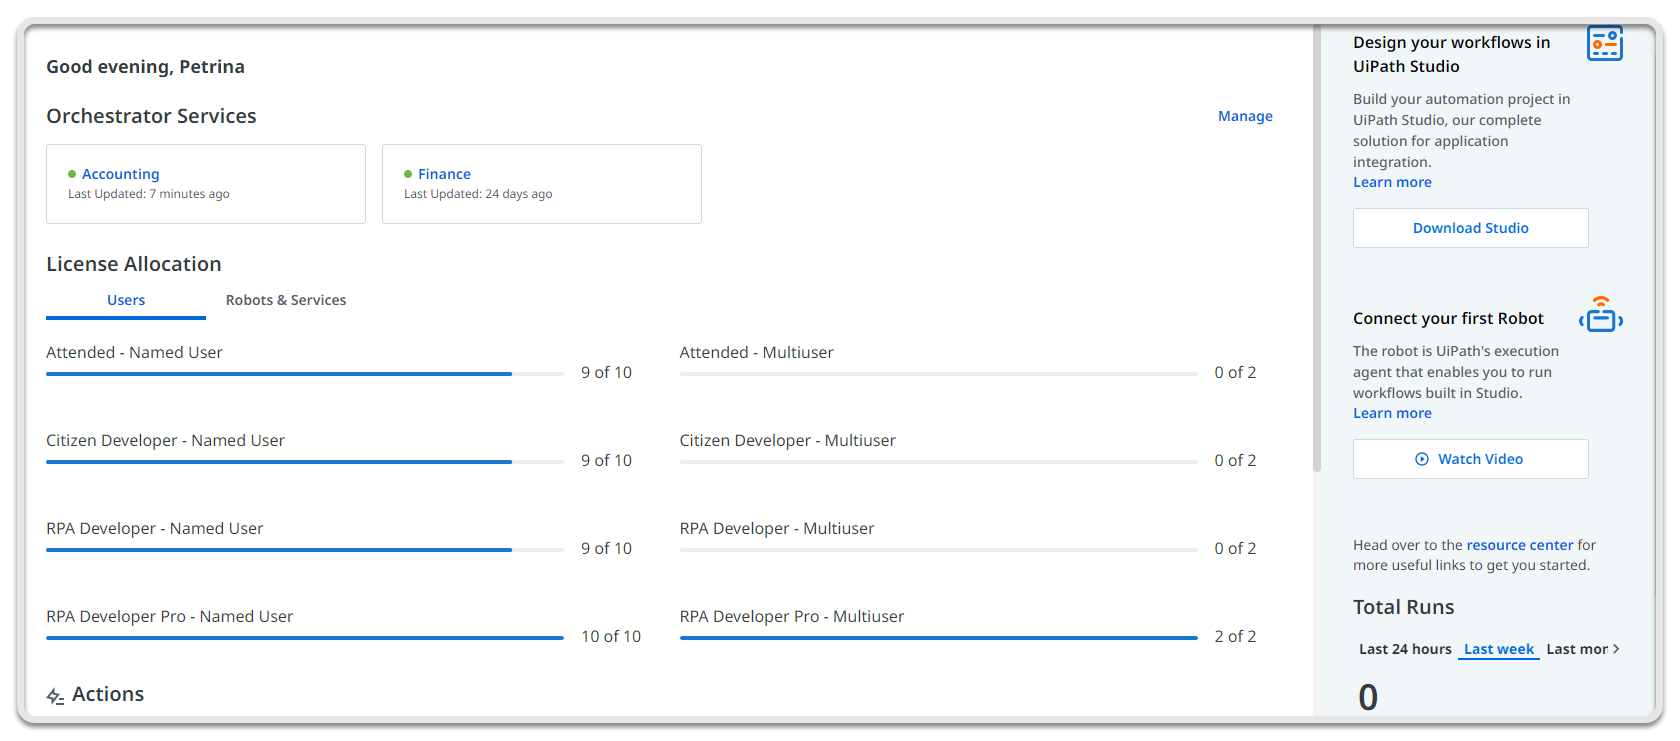Click the Download Studio button
1680x741 pixels.
click(x=1471, y=228)
